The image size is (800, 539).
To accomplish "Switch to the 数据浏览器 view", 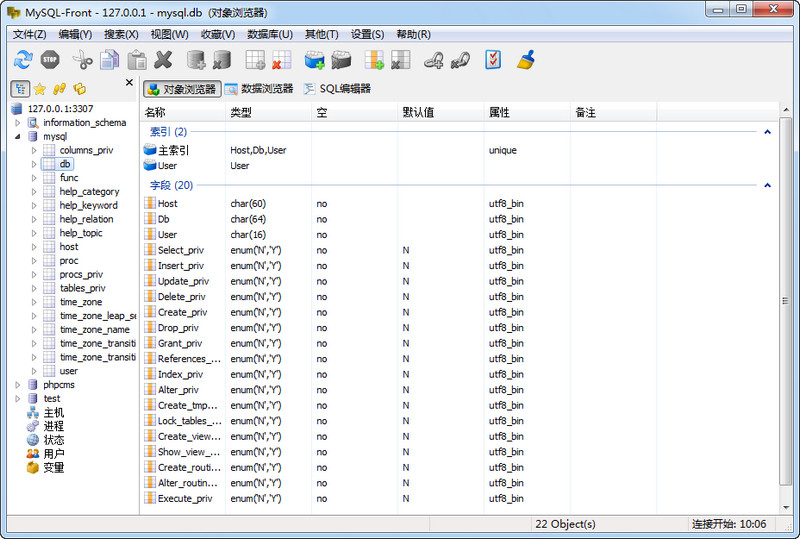I will (259, 89).
